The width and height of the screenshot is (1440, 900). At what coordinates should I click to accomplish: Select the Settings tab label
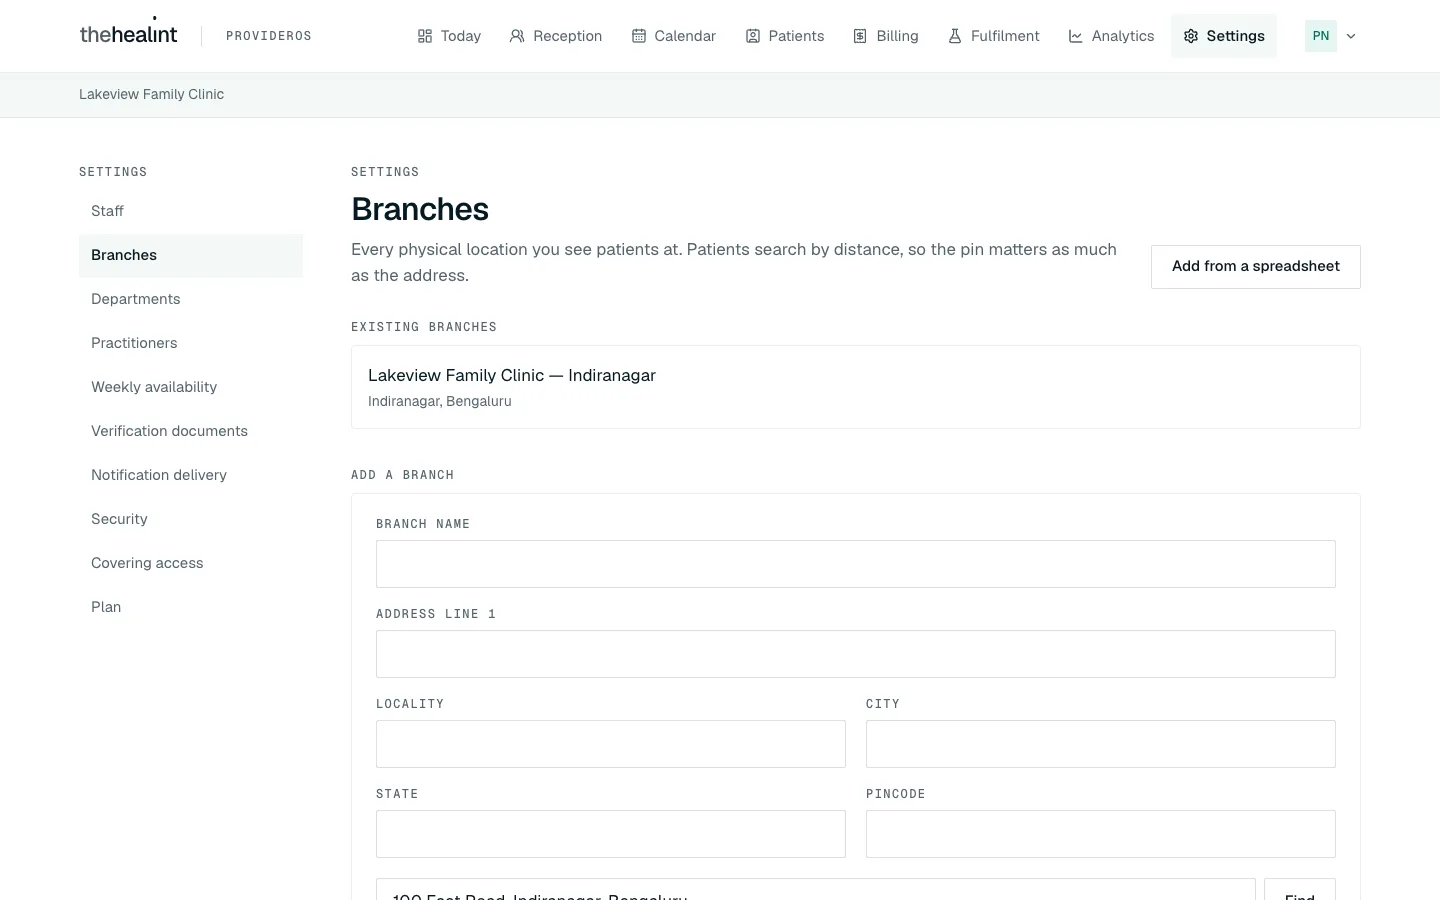pos(1236,36)
